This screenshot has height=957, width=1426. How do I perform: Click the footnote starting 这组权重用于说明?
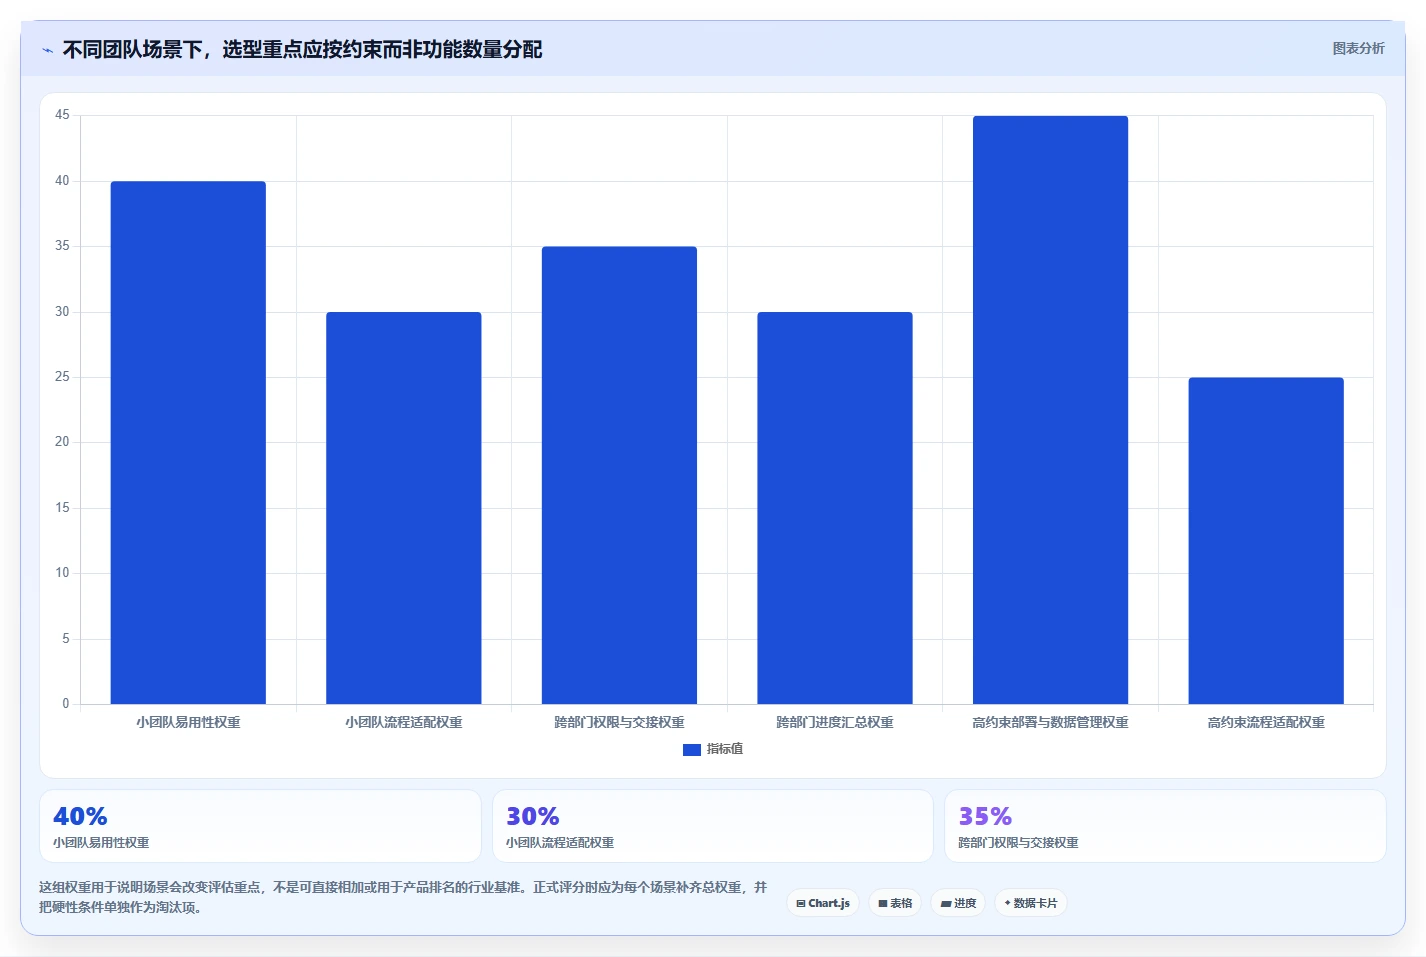[x=403, y=897]
